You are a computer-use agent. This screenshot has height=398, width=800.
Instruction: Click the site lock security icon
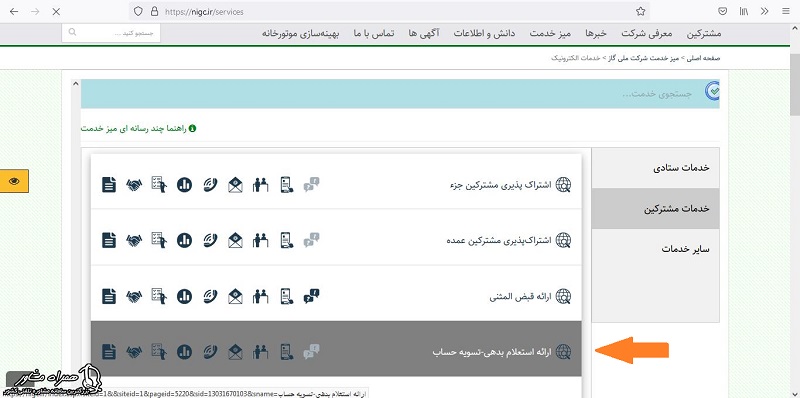154,11
